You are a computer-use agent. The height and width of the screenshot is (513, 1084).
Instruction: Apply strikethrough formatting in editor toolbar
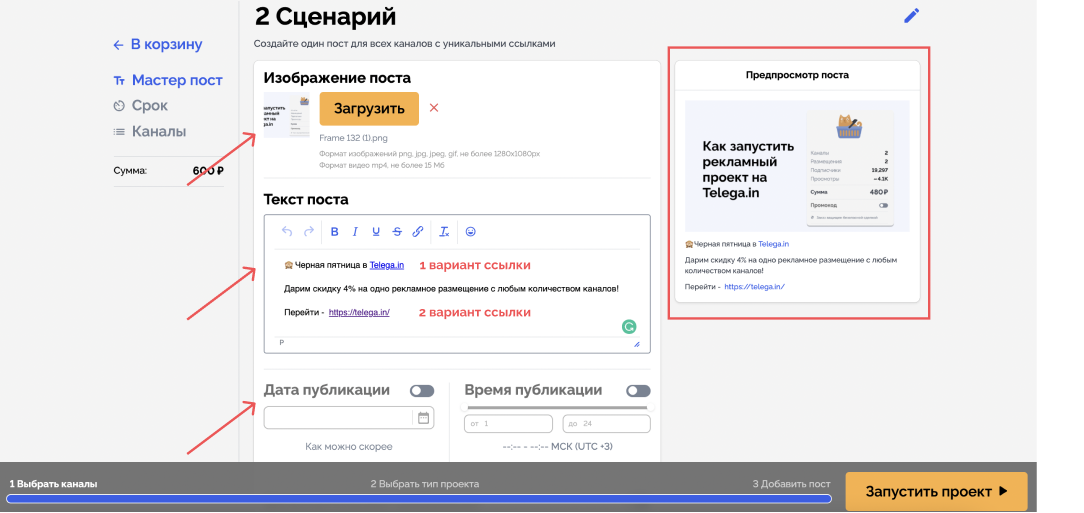pos(397,232)
